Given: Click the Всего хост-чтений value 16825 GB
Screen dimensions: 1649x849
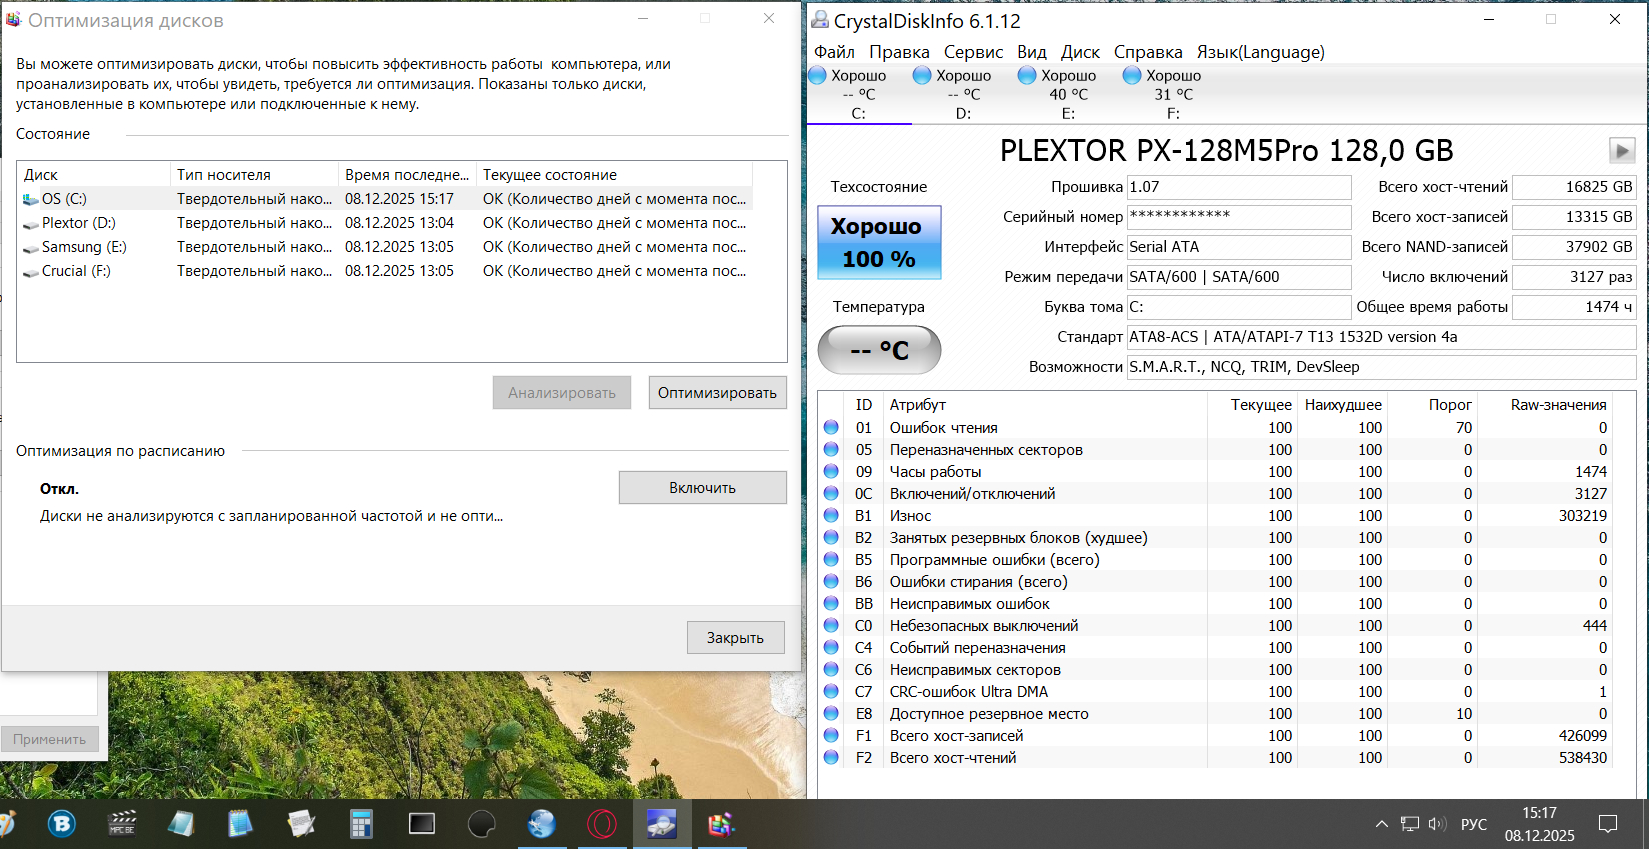Looking at the screenshot, I should click(x=1574, y=187).
